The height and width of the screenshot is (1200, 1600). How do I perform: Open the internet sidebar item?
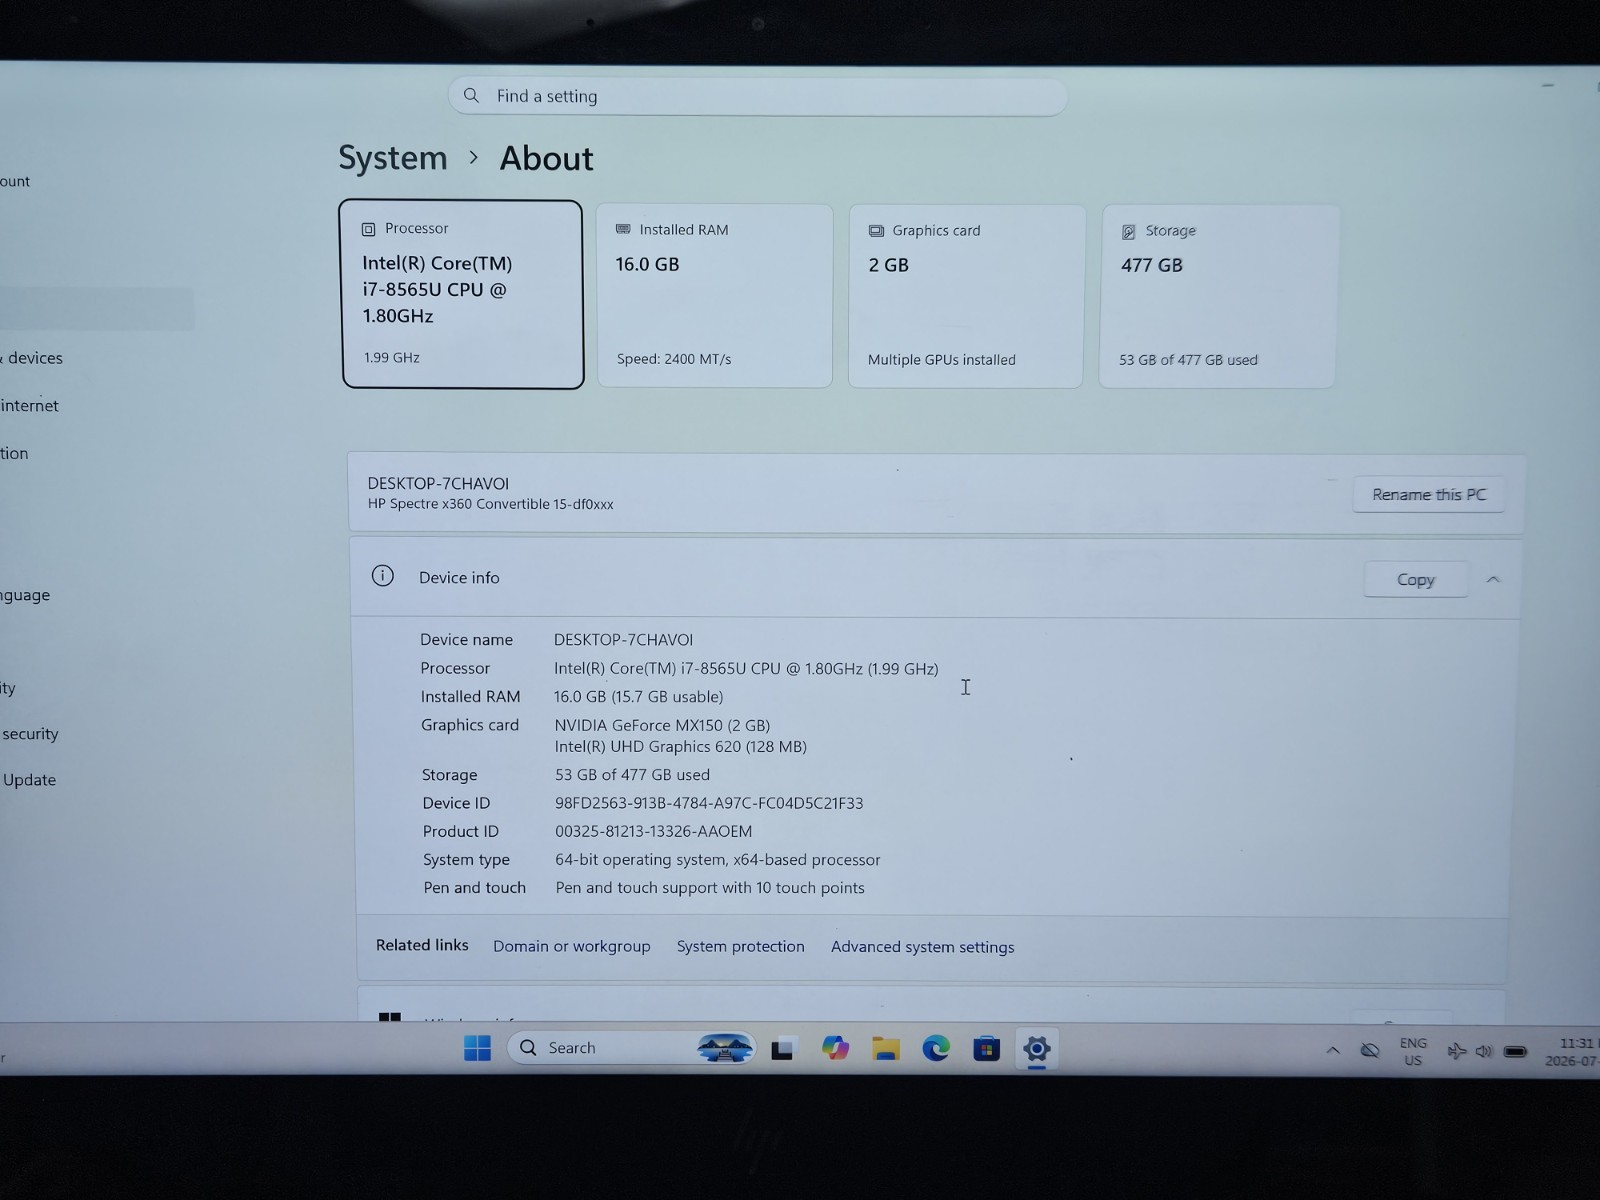pyautogui.click(x=30, y=406)
